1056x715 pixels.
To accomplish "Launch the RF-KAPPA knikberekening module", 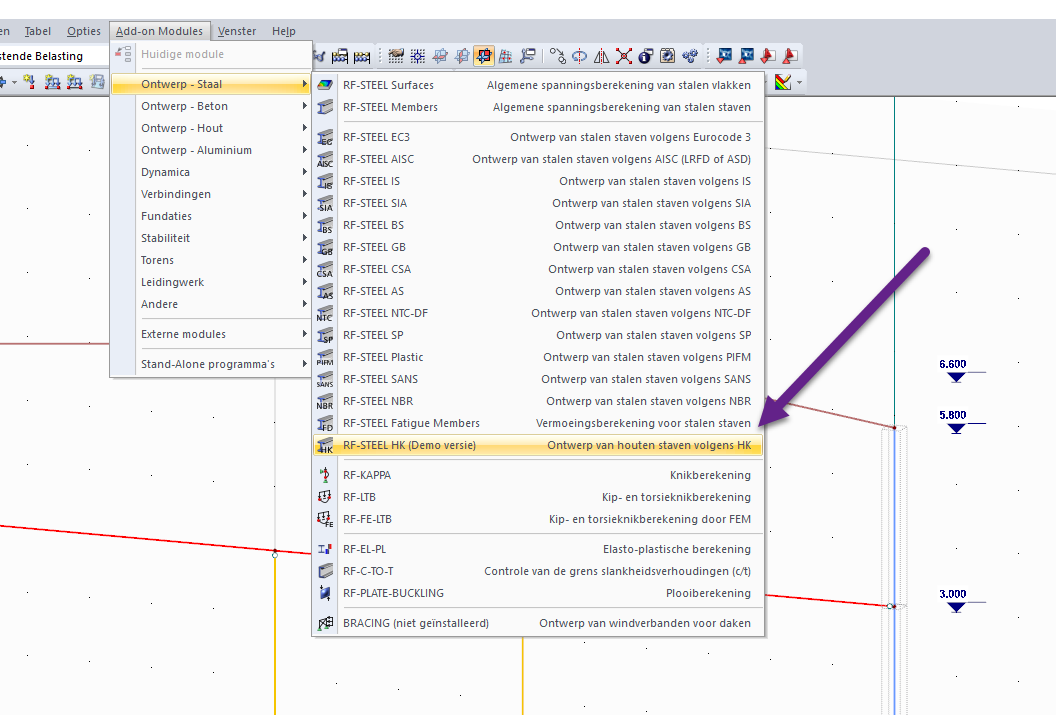I will [x=538, y=475].
